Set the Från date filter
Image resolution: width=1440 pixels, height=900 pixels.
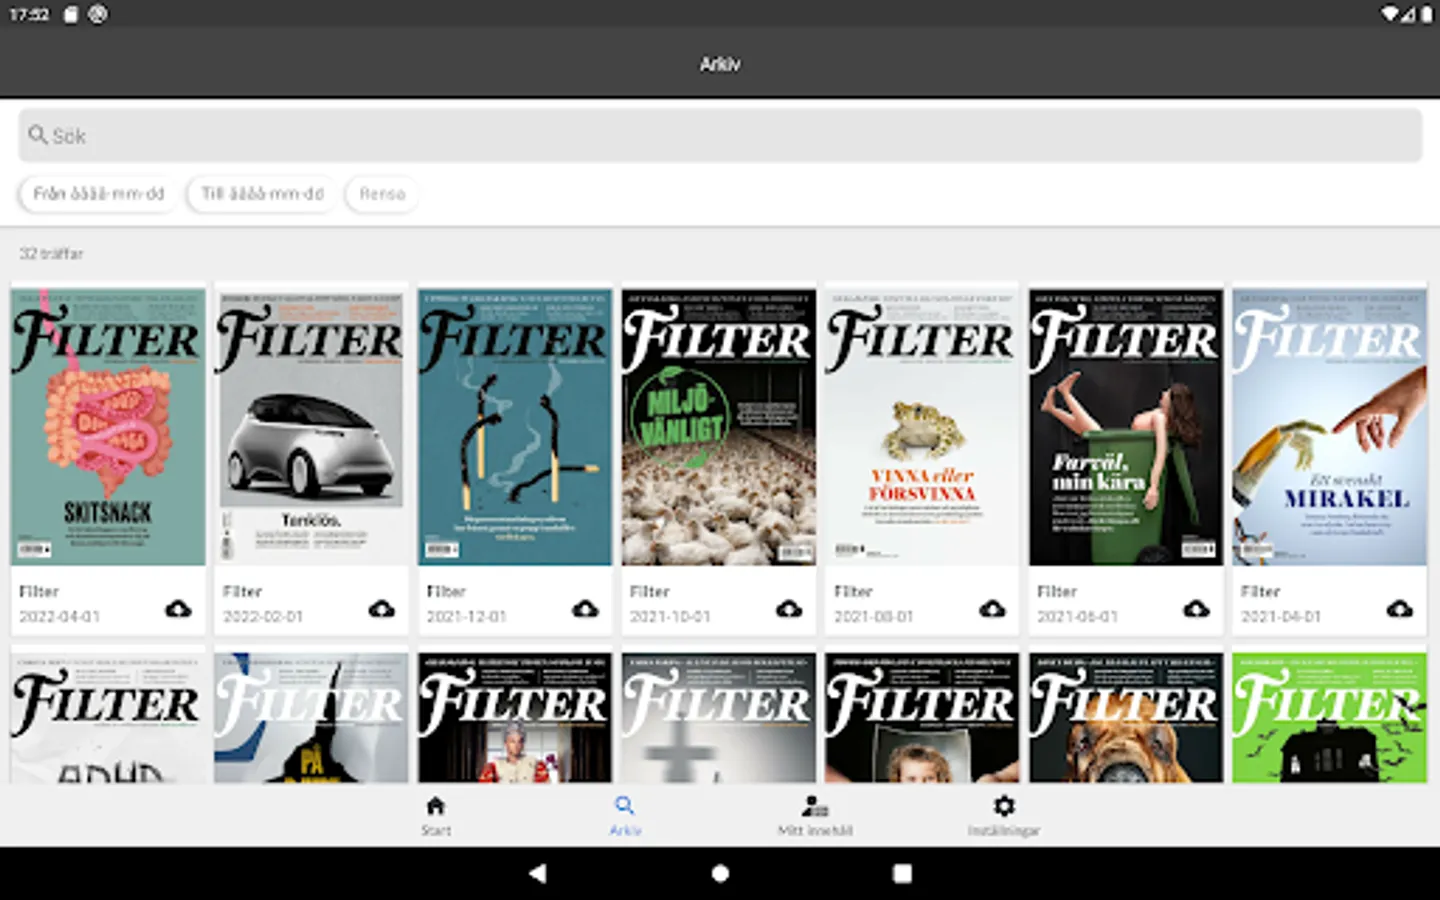pyautogui.click(x=98, y=193)
